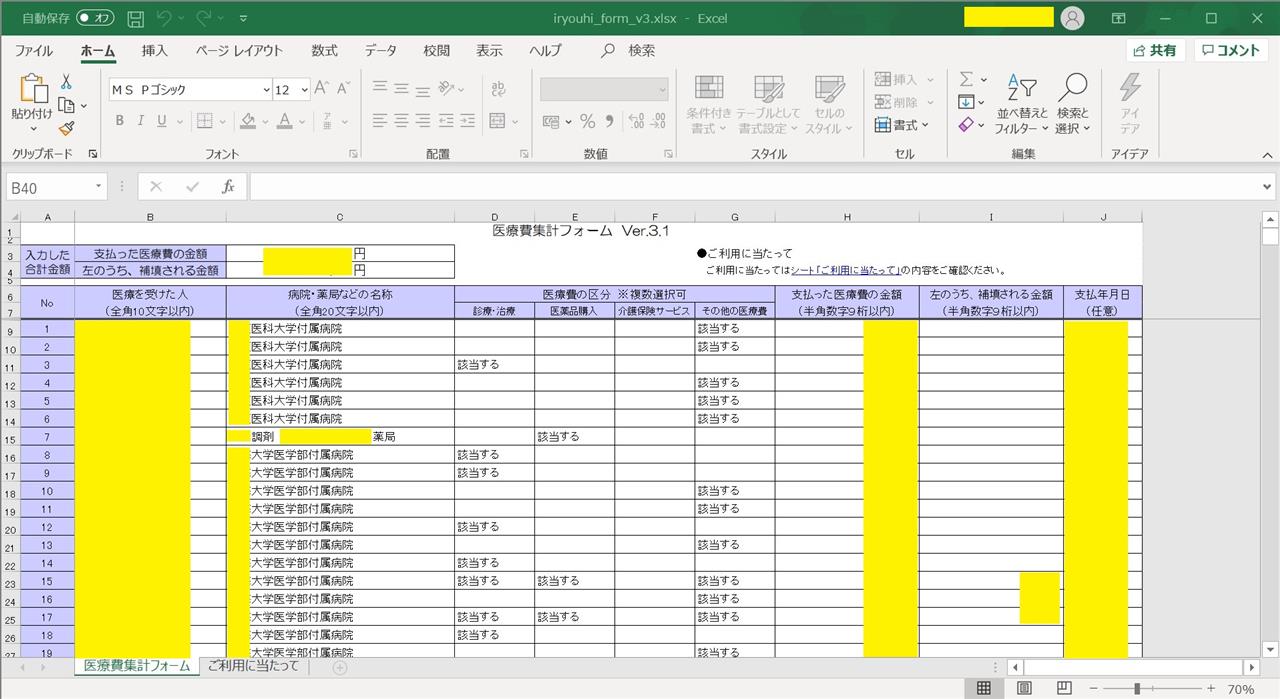Click Format as Table (テーブルとして書式設定)

[769, 103]
